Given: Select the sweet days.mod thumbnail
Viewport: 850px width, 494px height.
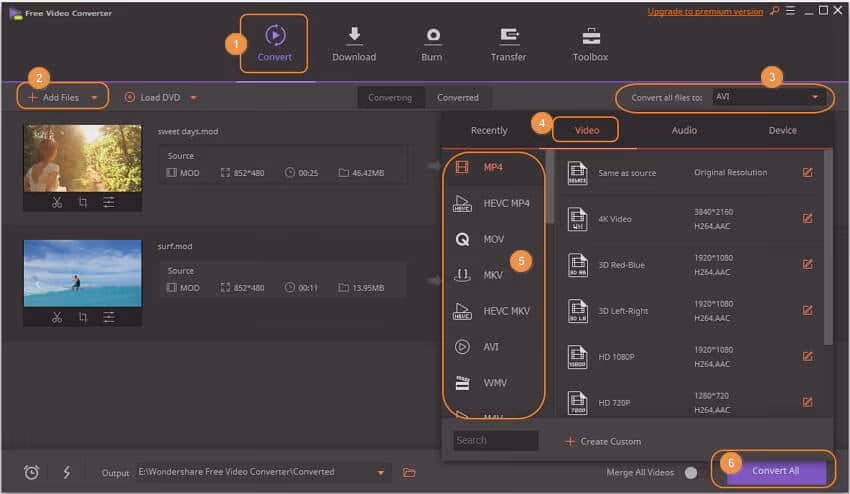Looking at the screenshot, I should point(82,158).
